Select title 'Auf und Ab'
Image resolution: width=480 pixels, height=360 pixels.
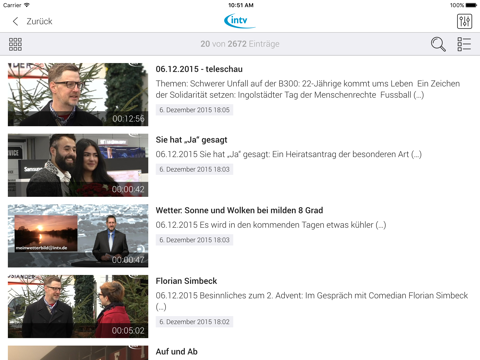[x=177, y=352]
